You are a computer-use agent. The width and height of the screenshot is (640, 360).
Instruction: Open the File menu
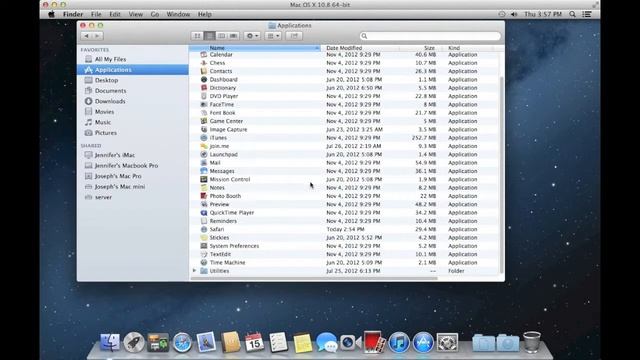pos(96,14)
